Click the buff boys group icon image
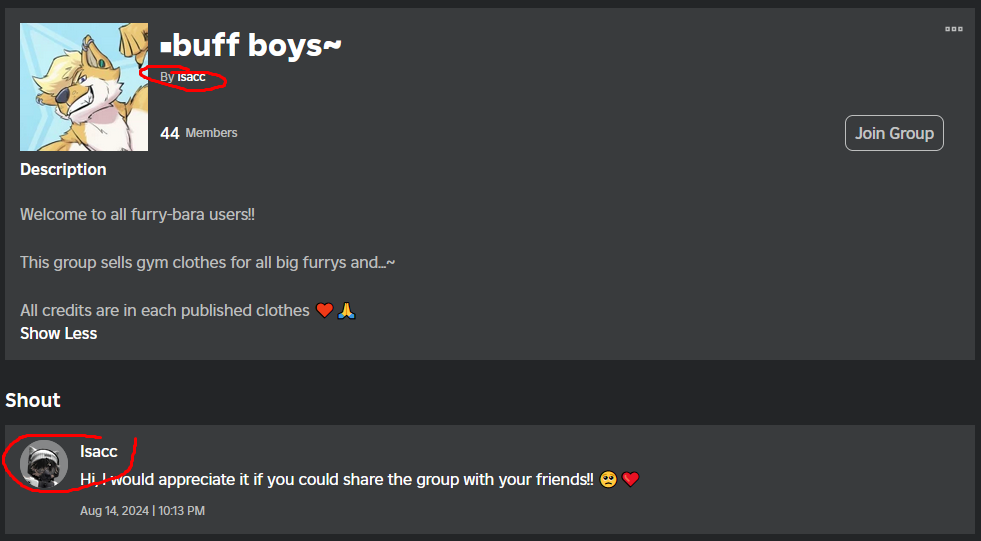 (x=84, y=87)
